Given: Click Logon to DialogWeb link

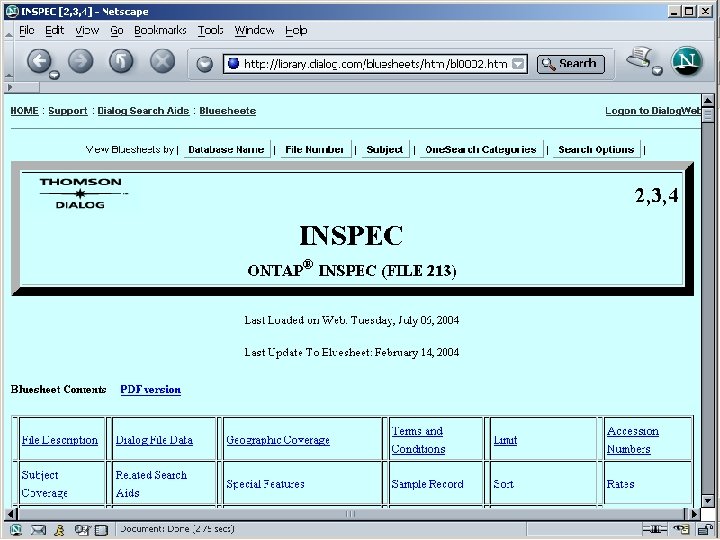Looking at the screenshot, I should click(x=653, y=111).
